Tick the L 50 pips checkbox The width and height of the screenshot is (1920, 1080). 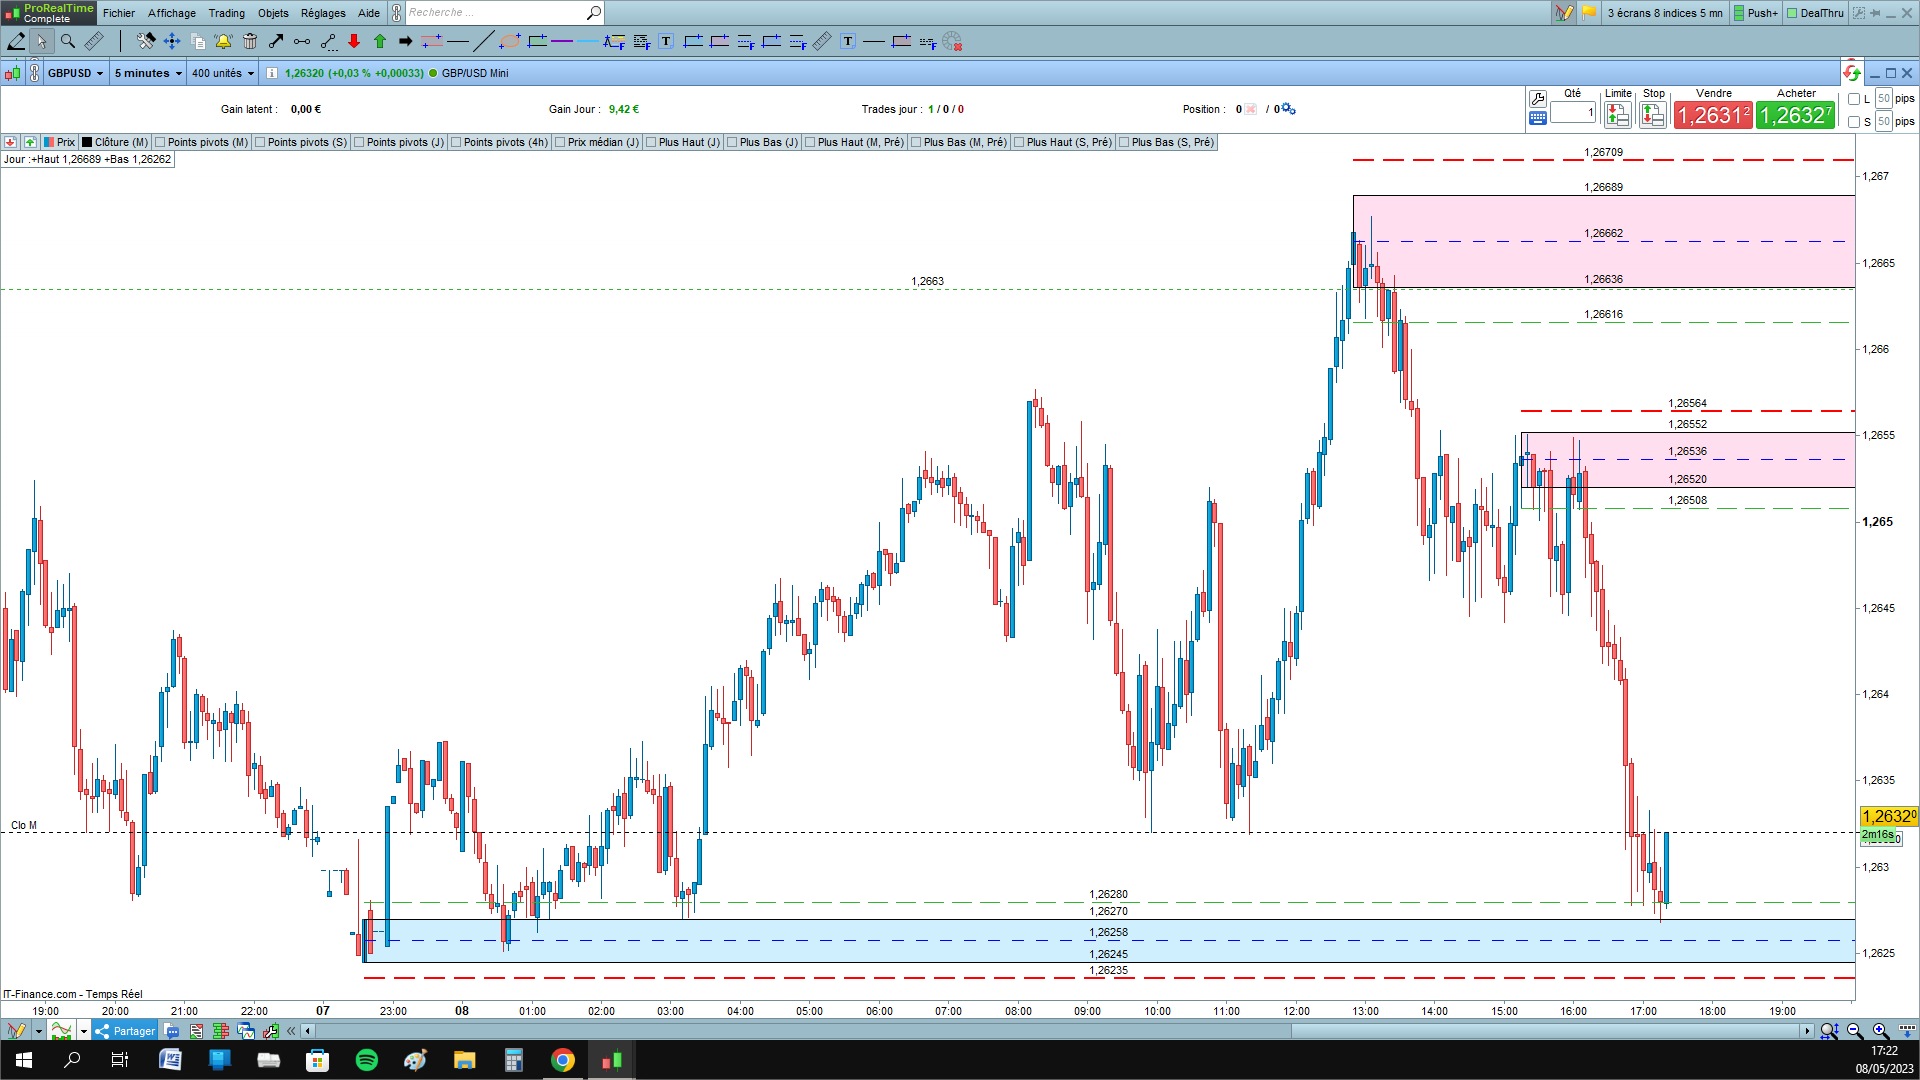pyautogui.click(x=1854, y=99)
